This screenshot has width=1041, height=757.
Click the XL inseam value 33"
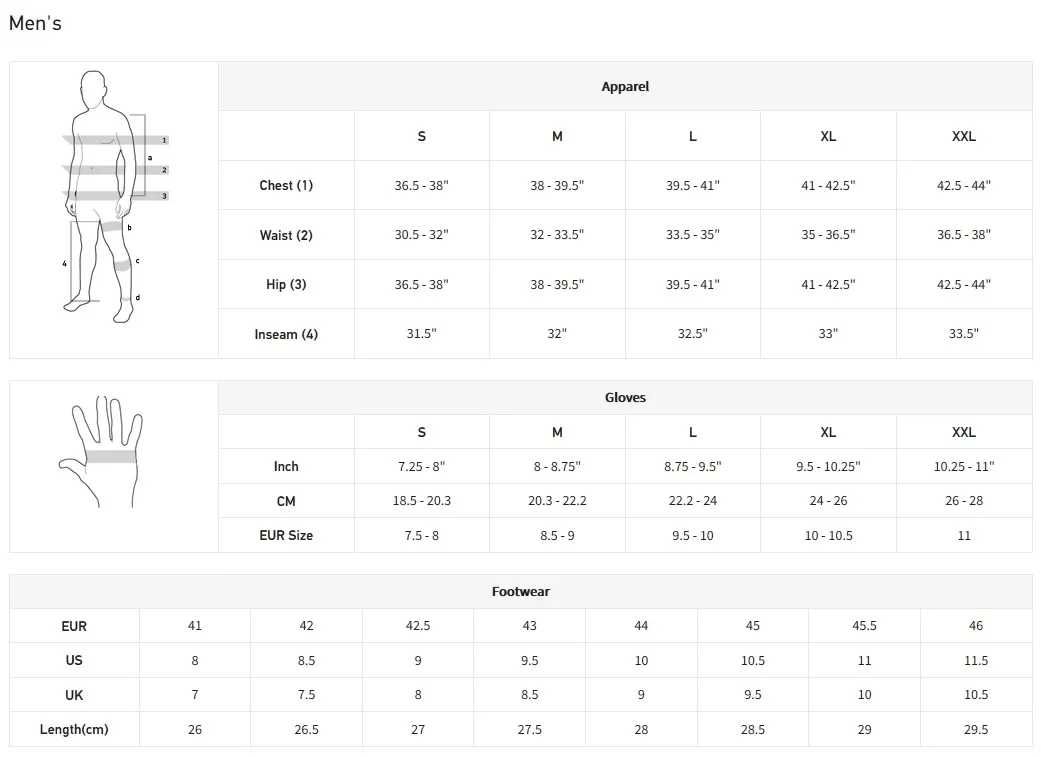(x=828, y=333)
